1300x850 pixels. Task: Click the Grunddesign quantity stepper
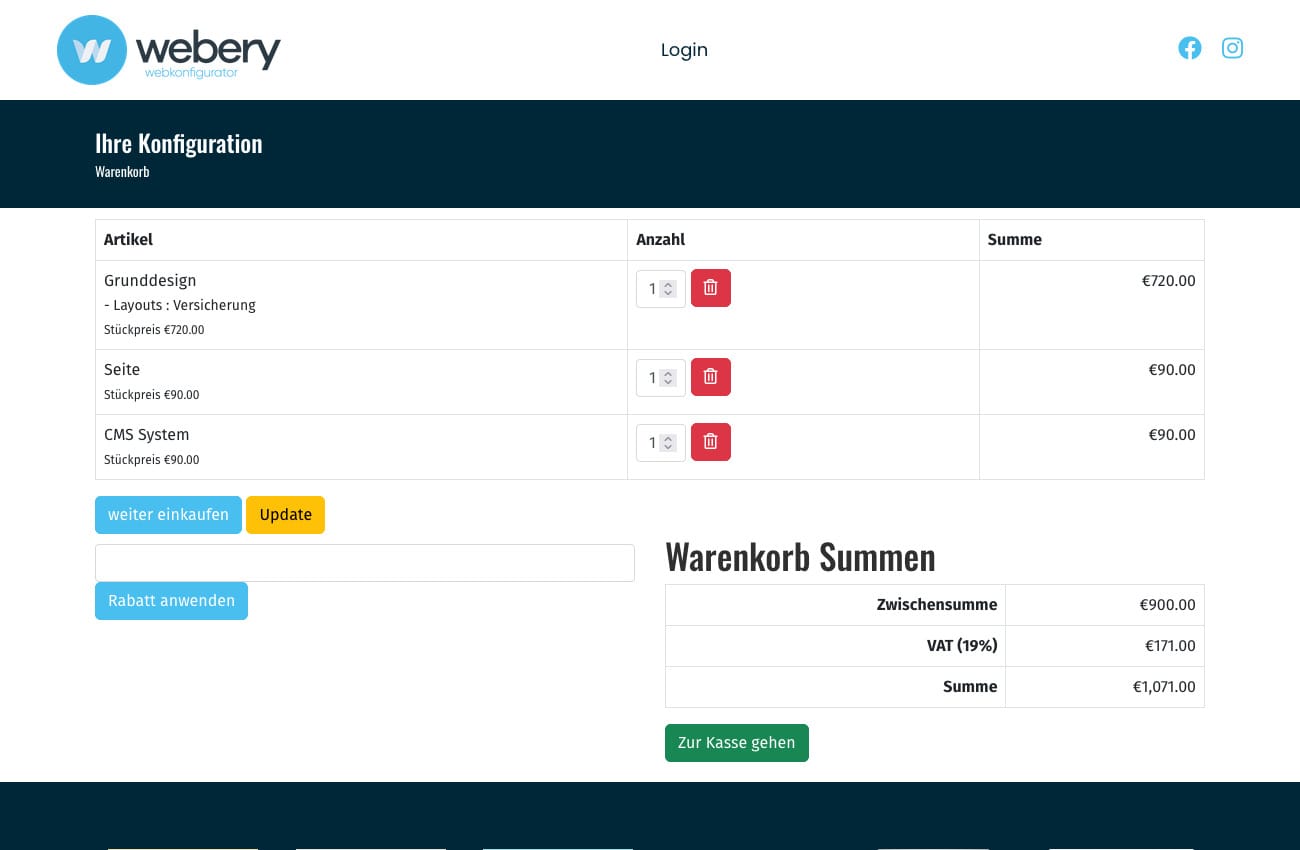[661, 289]
